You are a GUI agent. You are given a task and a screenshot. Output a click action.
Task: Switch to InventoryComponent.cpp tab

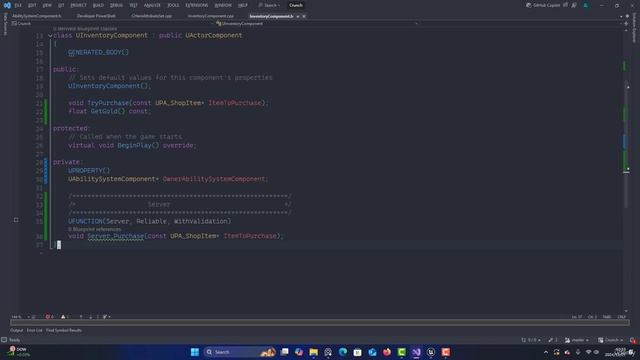point(211,16)
